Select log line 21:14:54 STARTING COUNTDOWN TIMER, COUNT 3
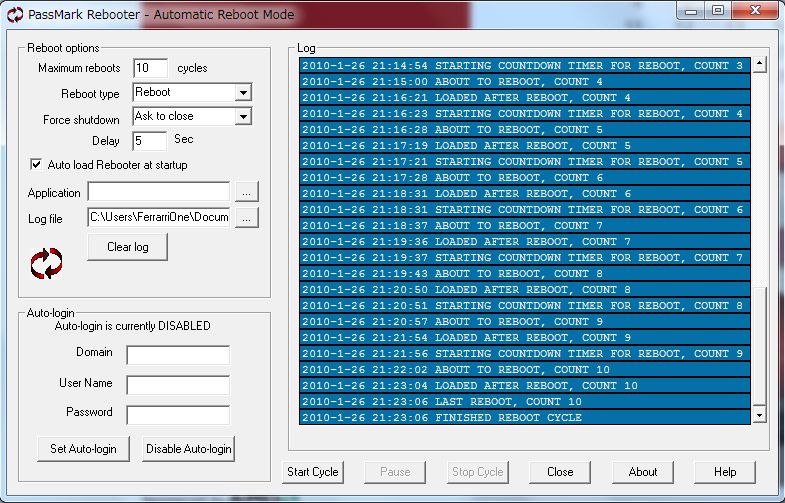Screen dimensions: 785x503 (525, 65)
